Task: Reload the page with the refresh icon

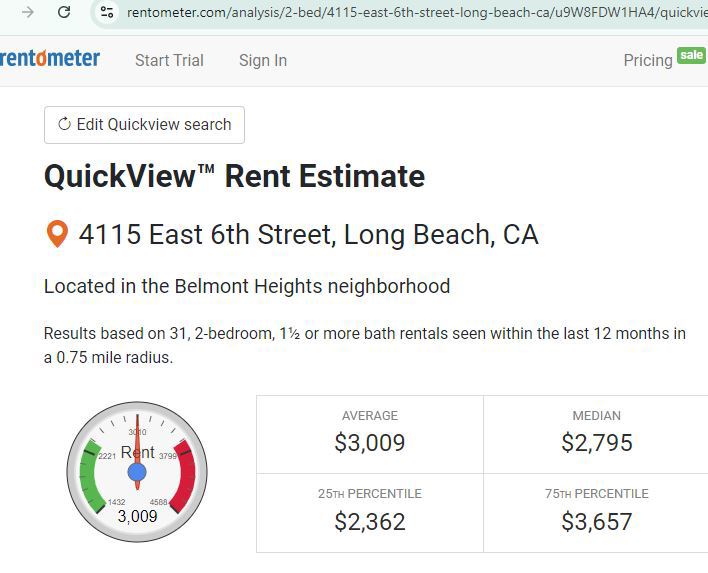Action: [x=64, y=12]
